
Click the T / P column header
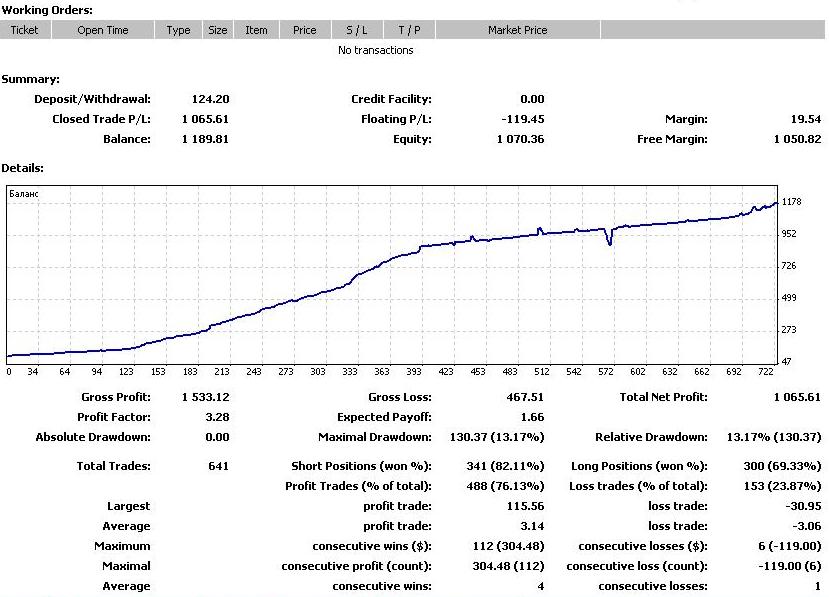[409, 30]
